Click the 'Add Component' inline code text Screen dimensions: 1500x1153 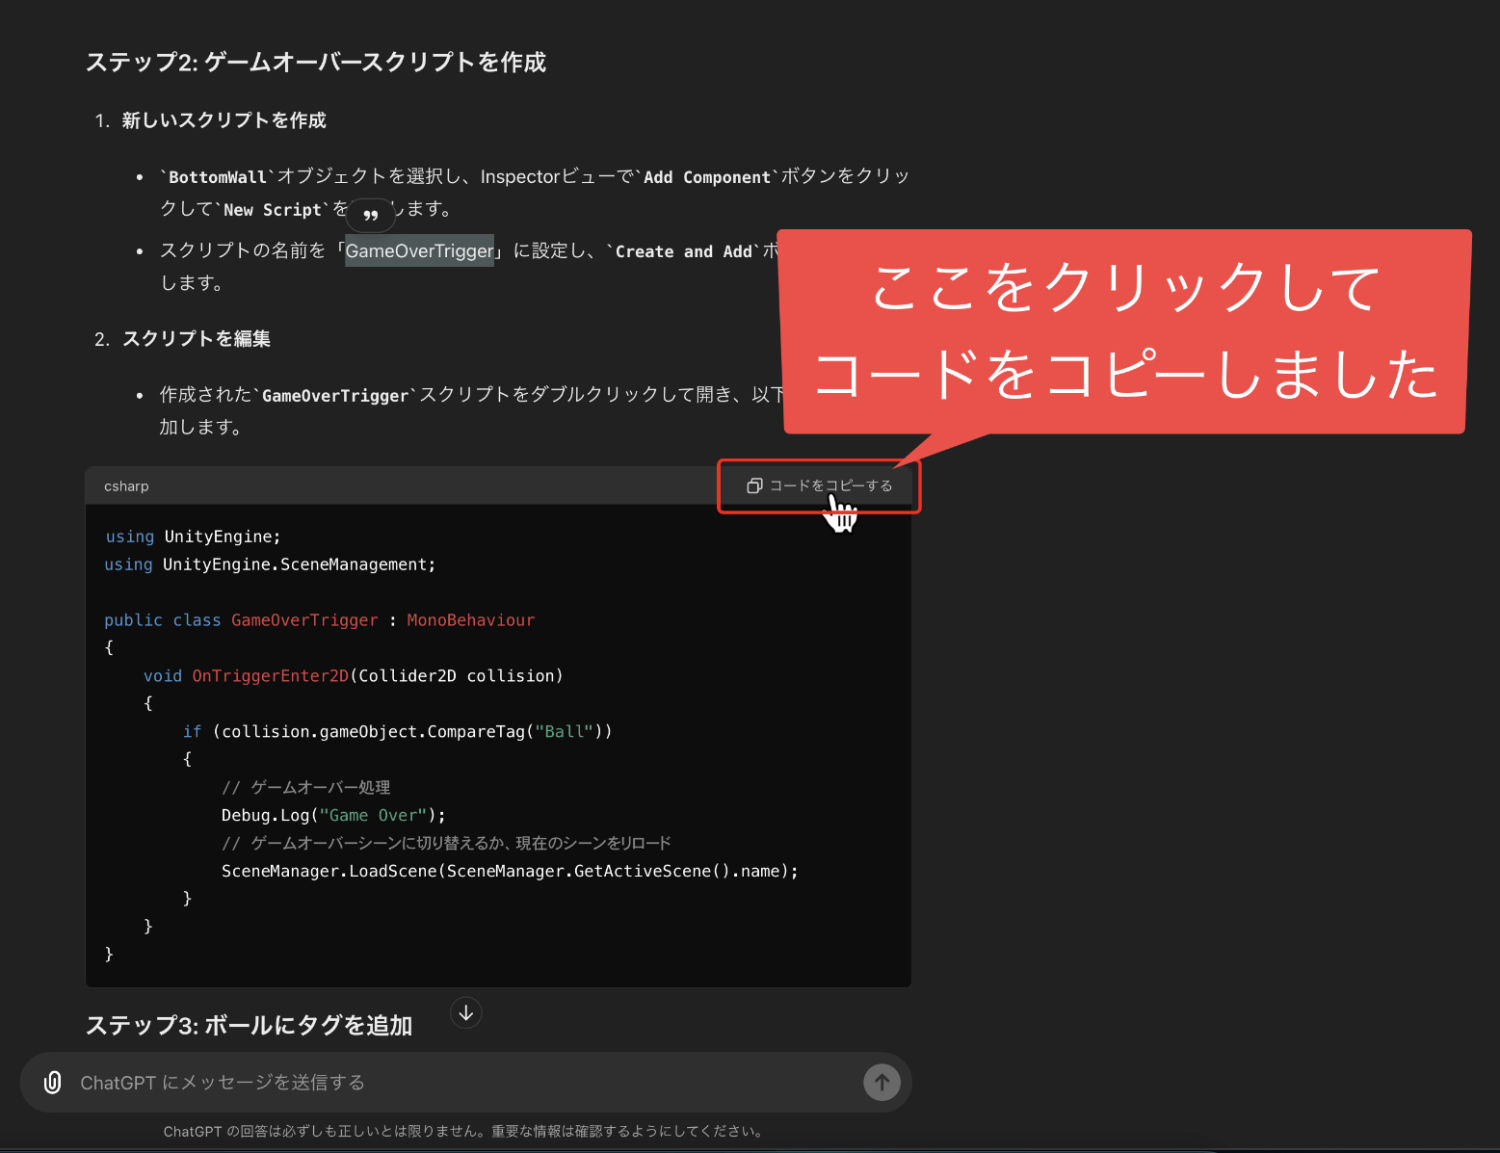point(707,177)
